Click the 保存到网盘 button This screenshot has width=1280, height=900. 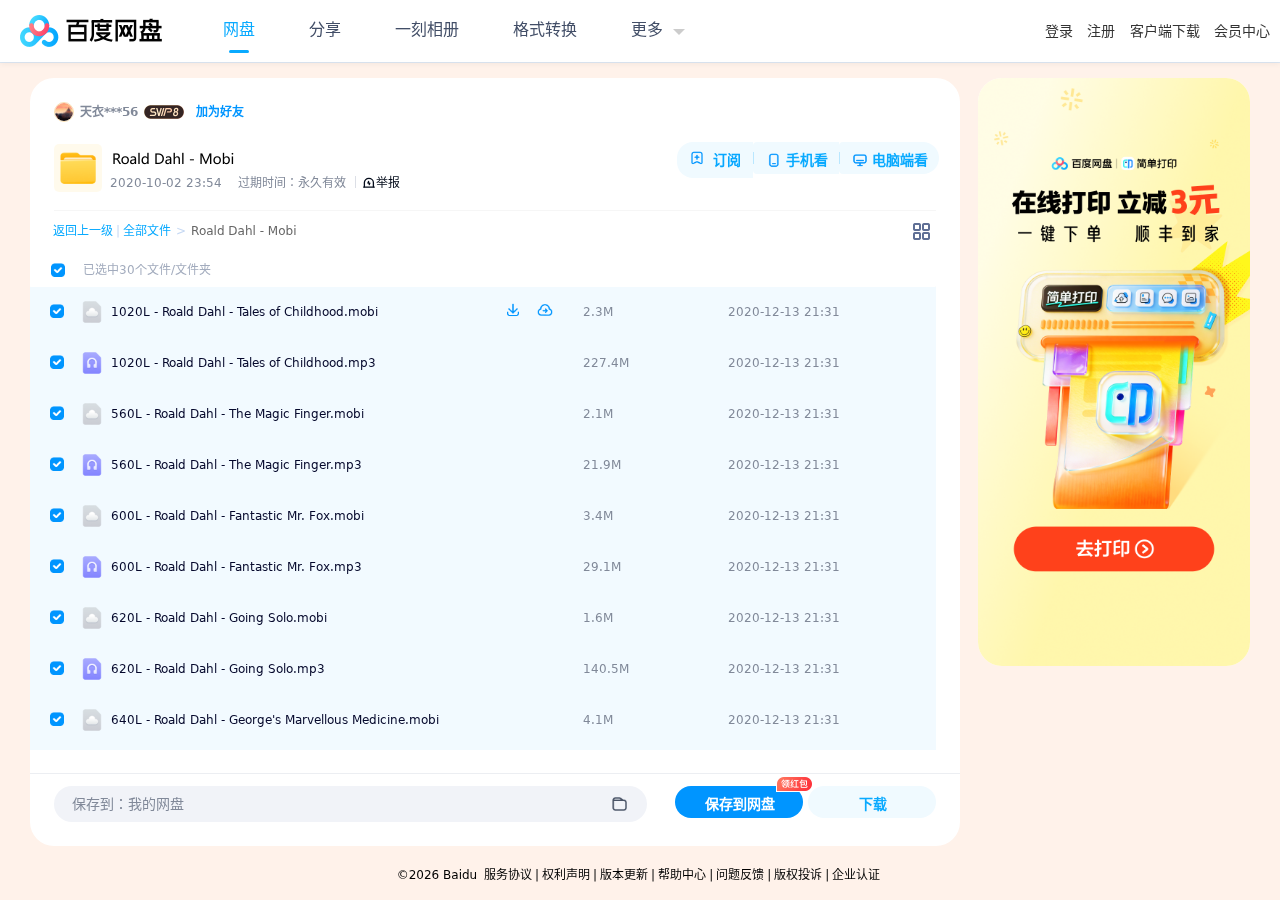pyautogui.click(x=739, y=803)
